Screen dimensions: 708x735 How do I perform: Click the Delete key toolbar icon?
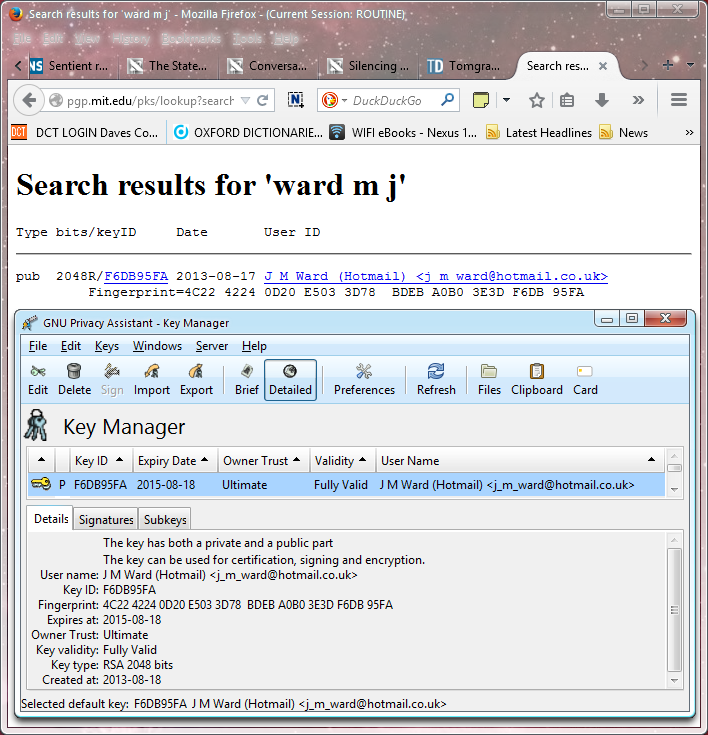coord(74,380)
